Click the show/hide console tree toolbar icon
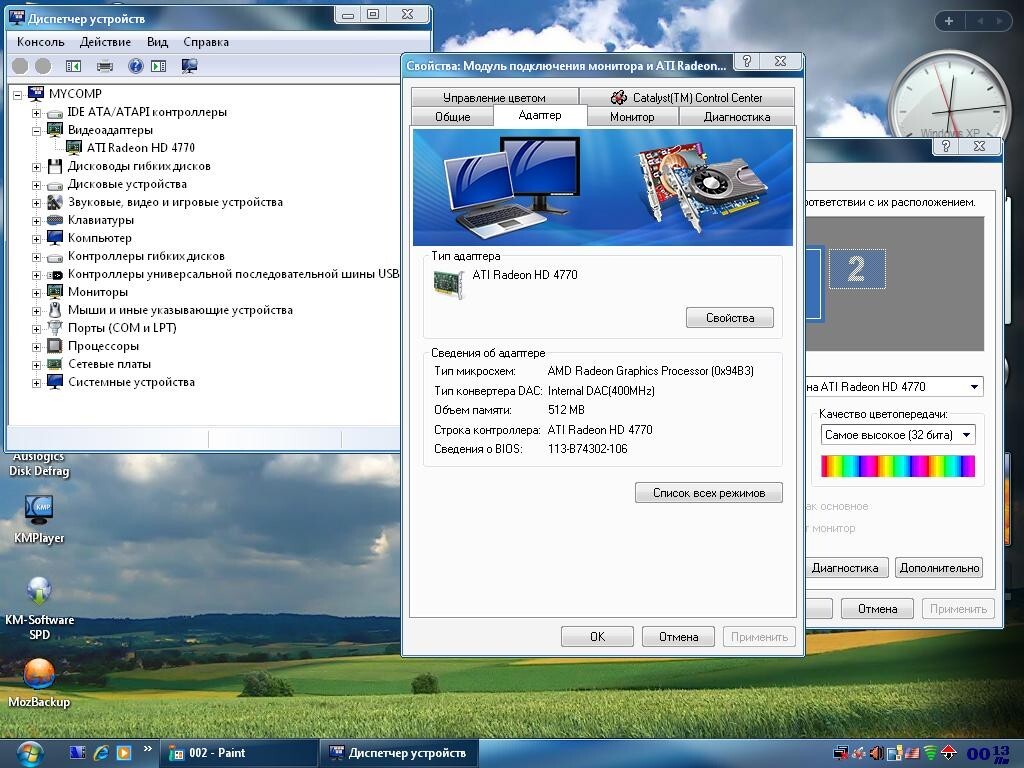Viewport: 1024px width, 768px height. [73, 66]
